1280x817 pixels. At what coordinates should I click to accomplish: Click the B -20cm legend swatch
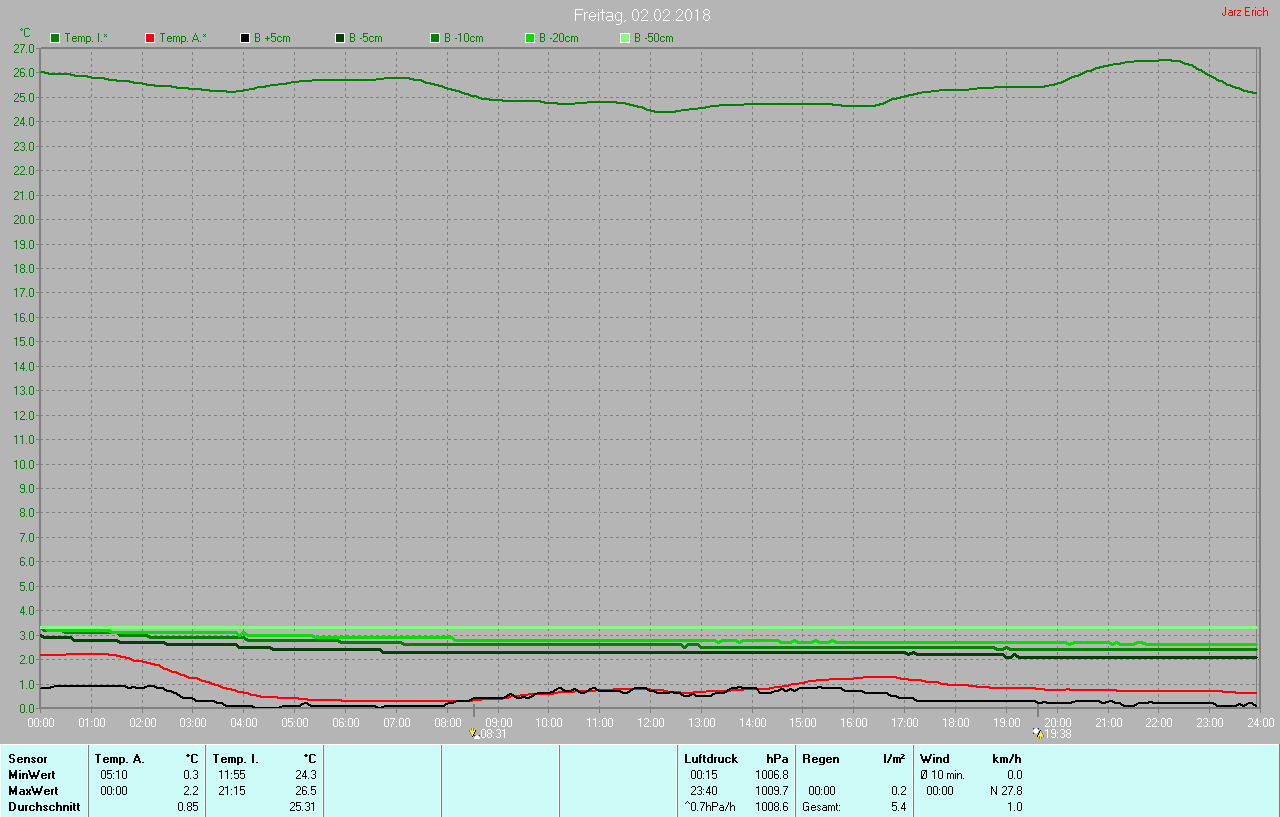click(530, 38)
